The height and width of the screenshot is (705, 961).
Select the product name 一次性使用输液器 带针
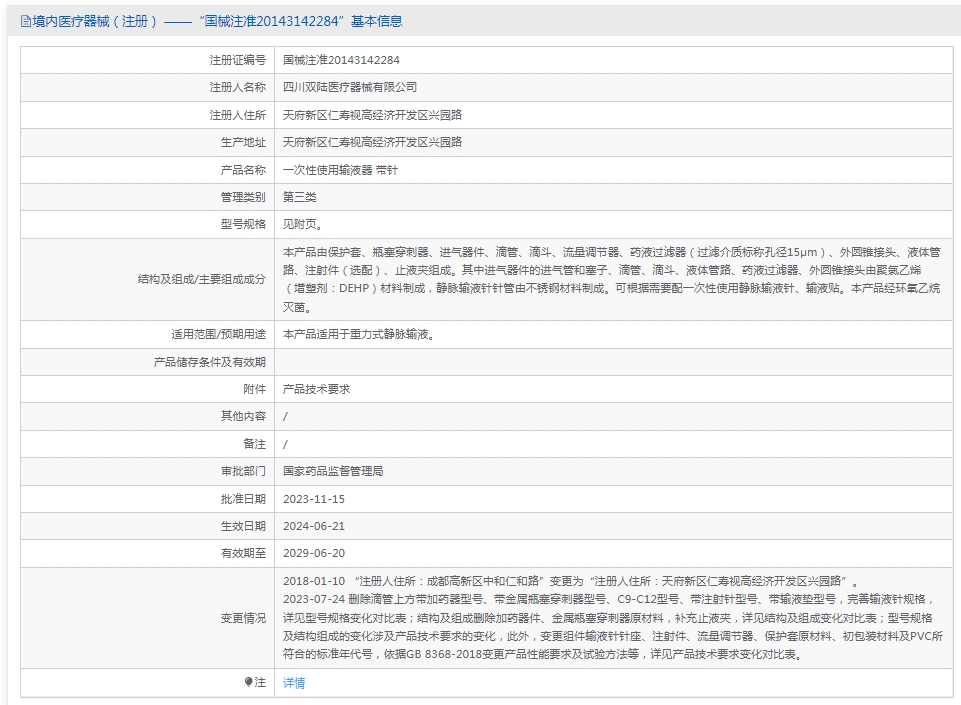[340, 170]
